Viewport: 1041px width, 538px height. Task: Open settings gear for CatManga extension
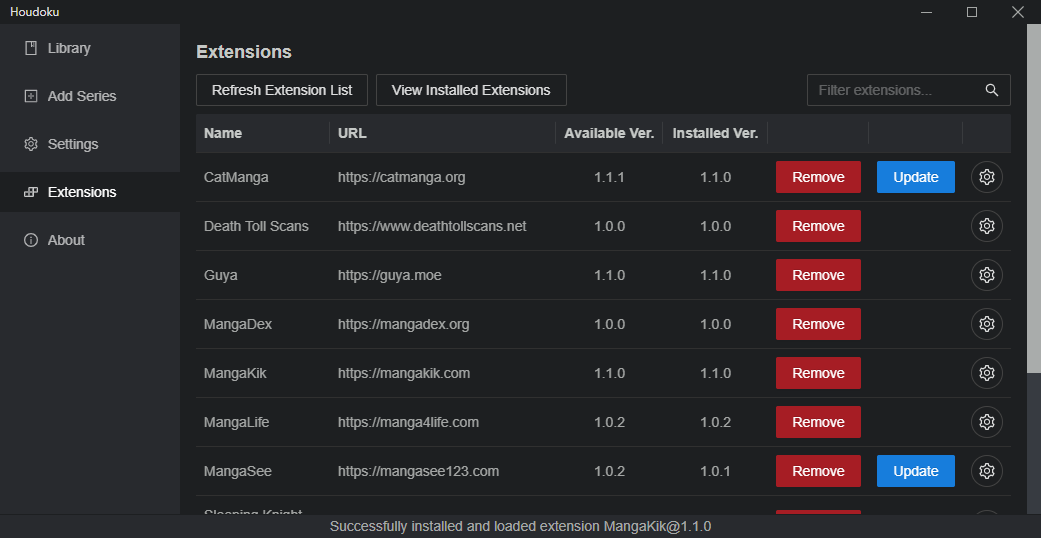pos(987,177)
